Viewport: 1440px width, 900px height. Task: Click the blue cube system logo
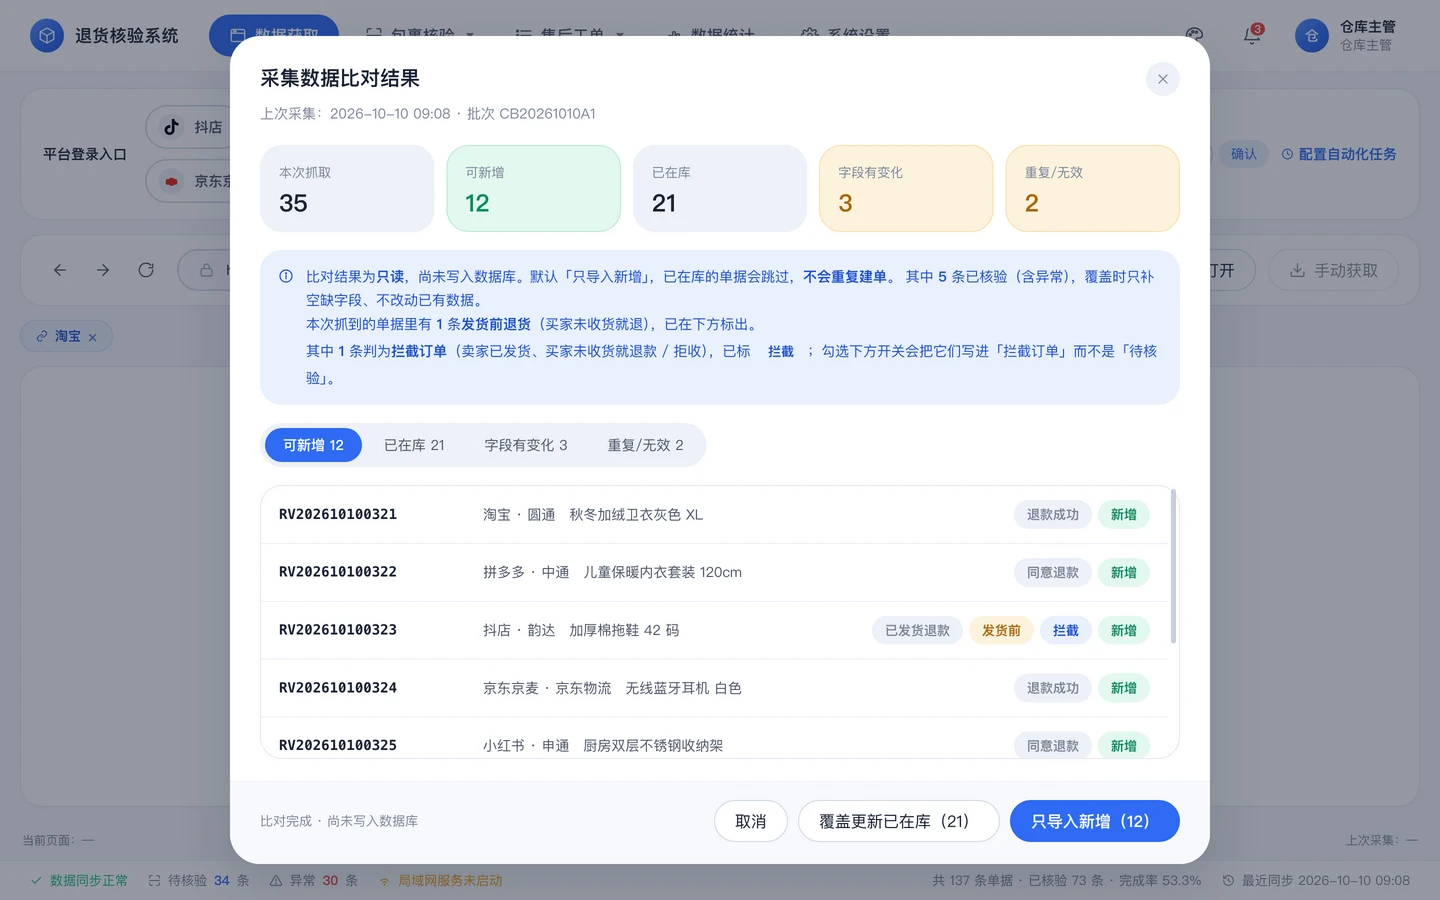(x=47, y=36)
